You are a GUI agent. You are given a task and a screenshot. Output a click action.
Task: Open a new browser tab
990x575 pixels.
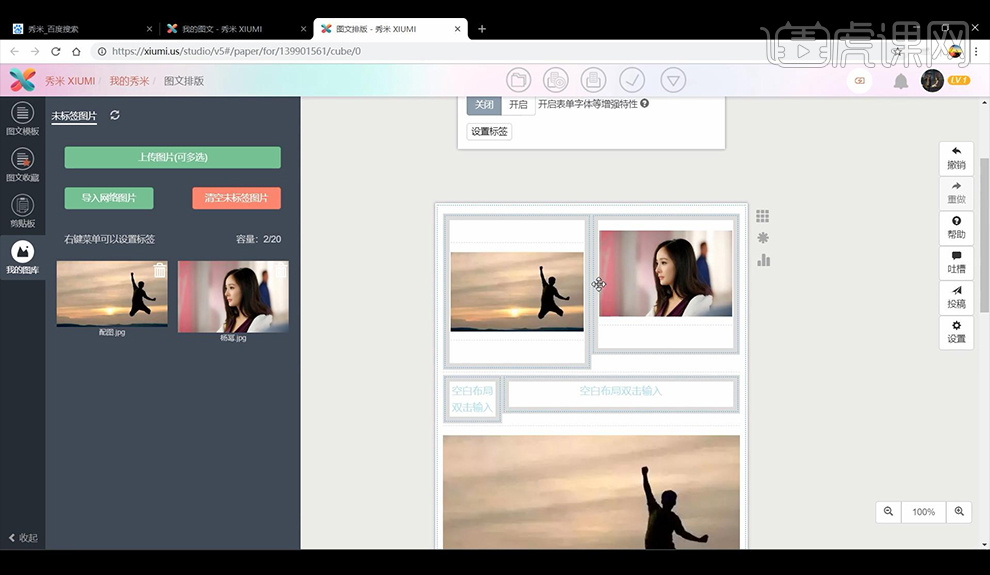point(482,29)
